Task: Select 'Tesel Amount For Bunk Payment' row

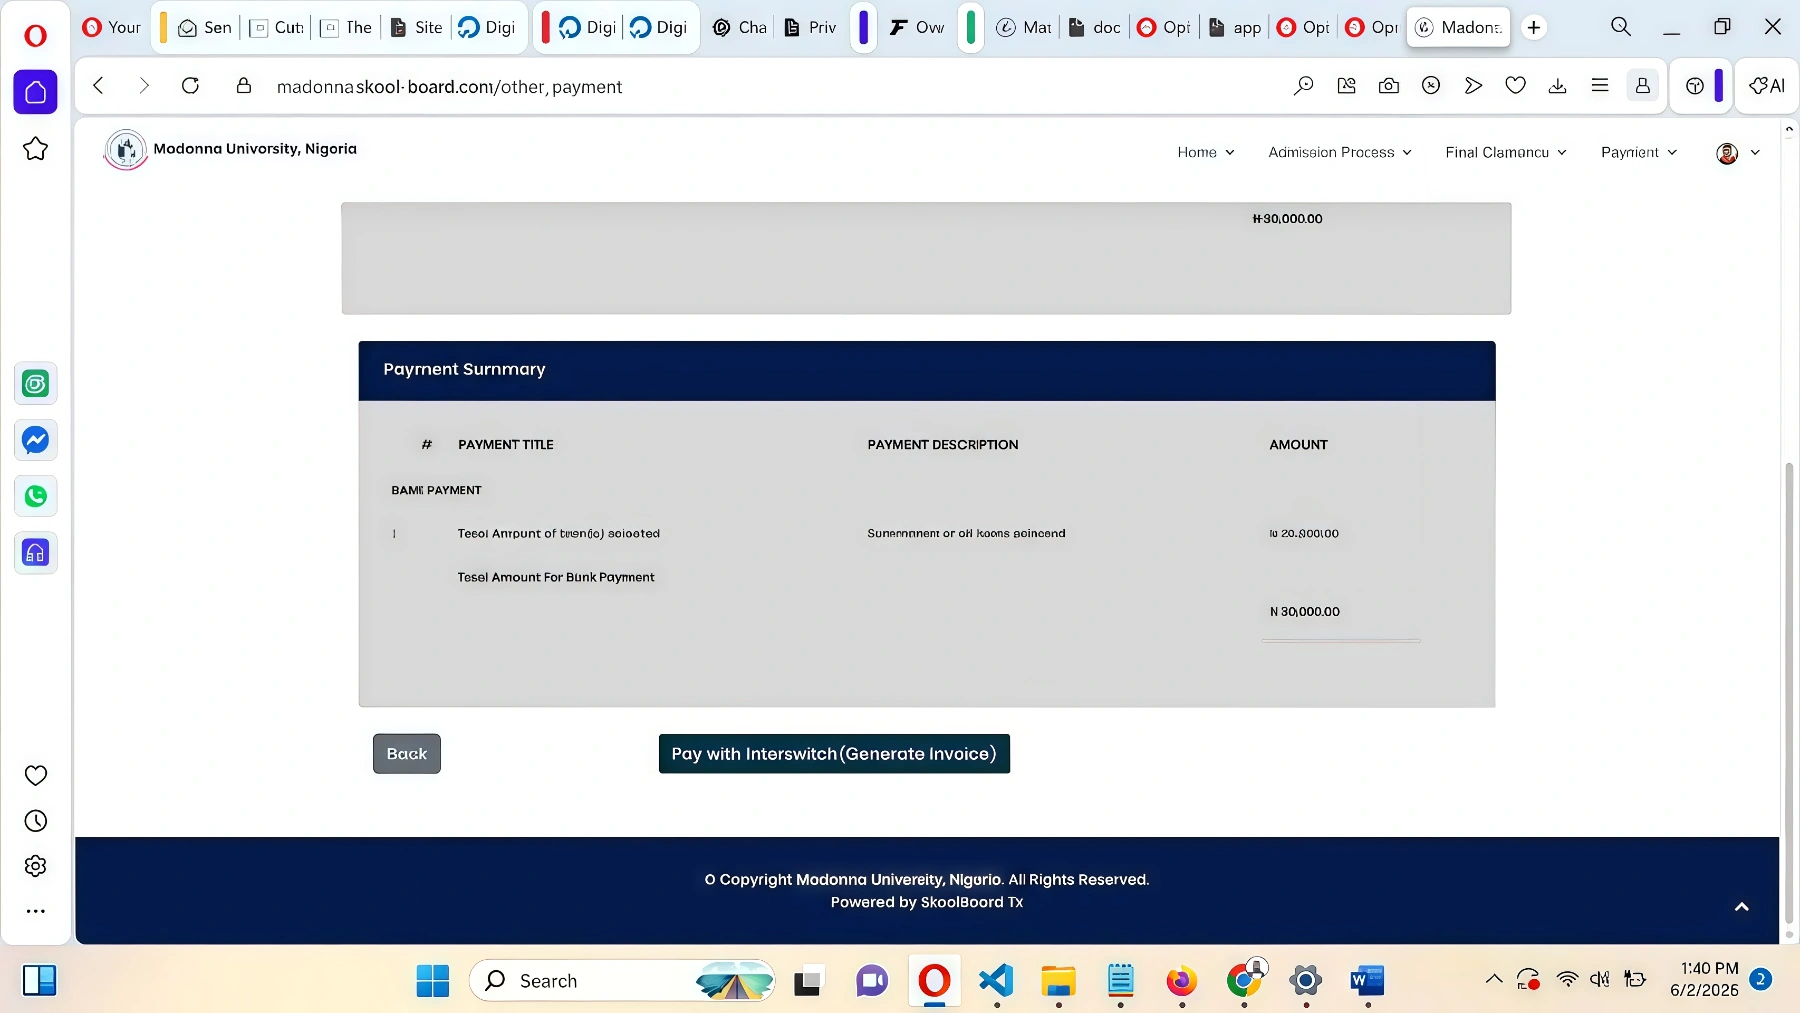Action: (x=556, y=577)
